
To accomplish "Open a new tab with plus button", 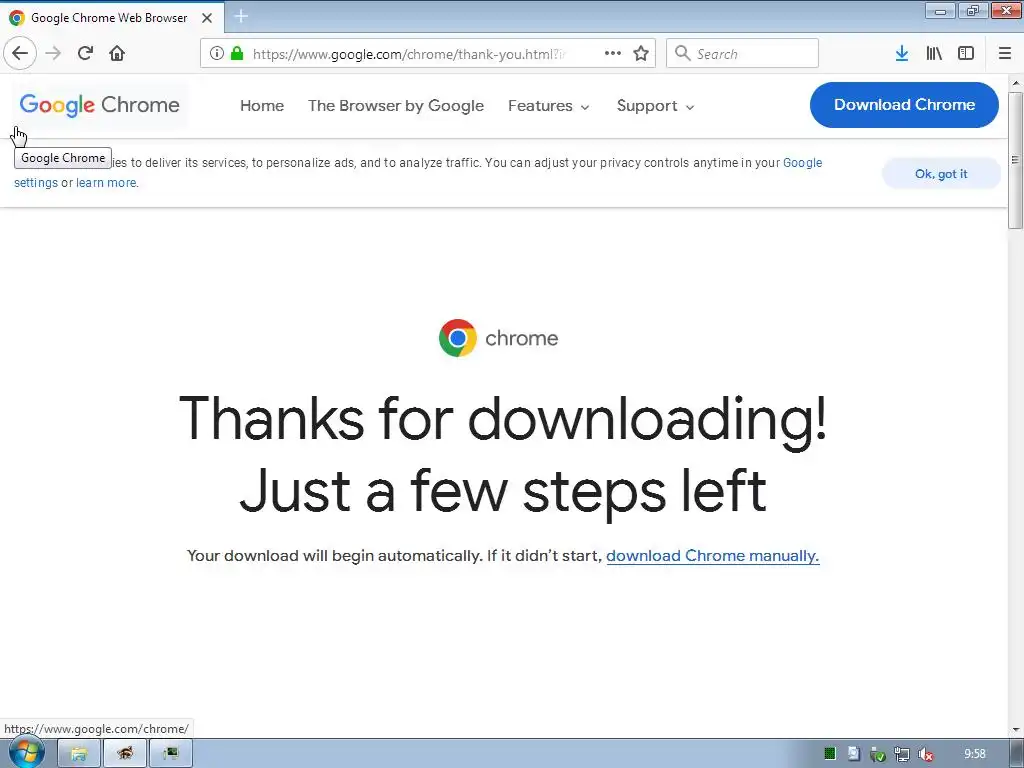I will 241,16.
